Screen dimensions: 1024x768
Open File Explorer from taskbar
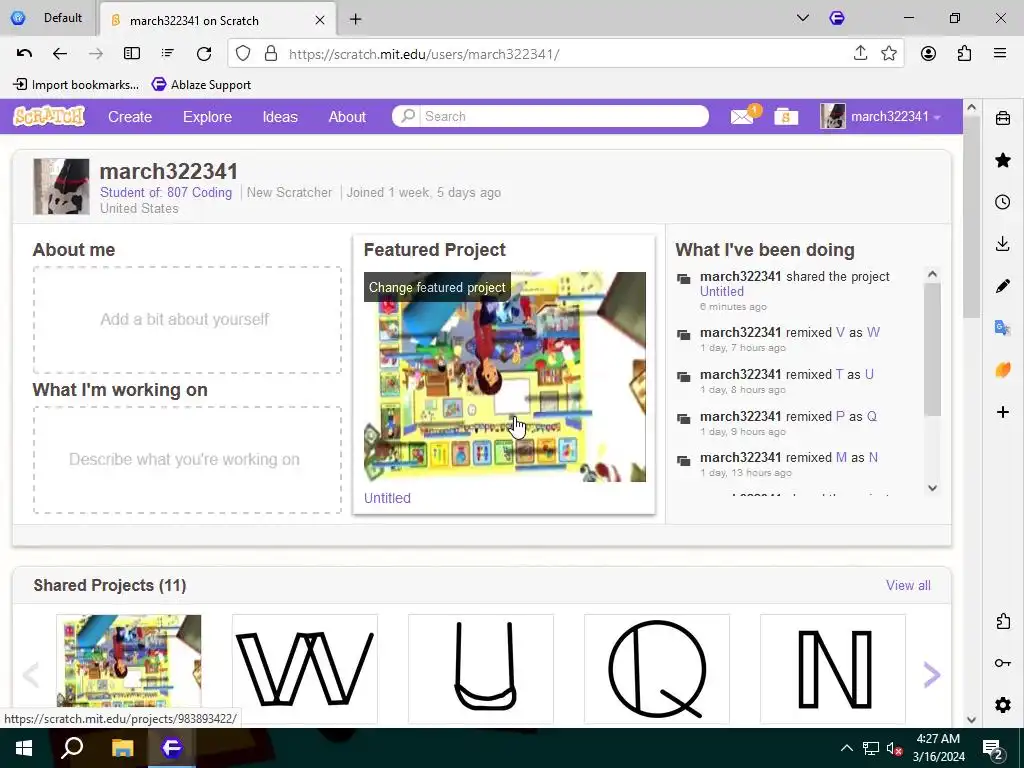click(x=122, y=748)
